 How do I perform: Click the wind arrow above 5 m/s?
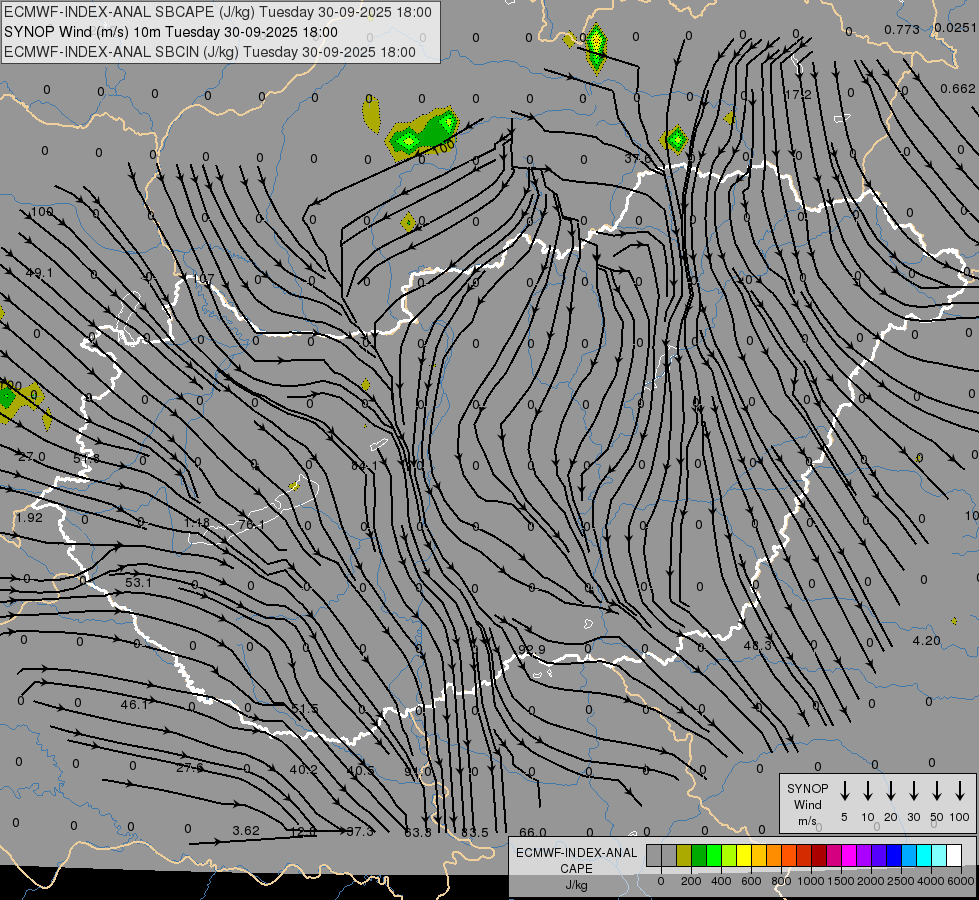pos(844,791)
